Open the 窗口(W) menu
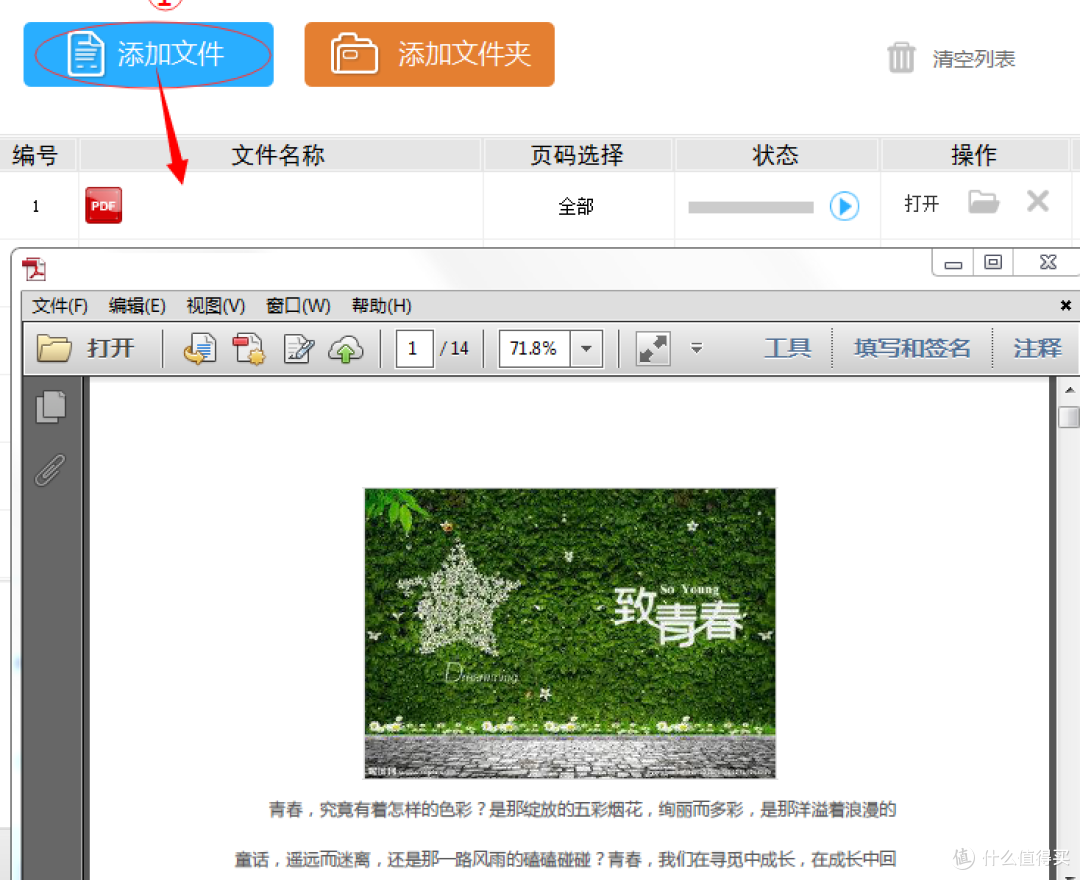The width and height of the screenshot is (1080, 880). click(x=298, y=306)
